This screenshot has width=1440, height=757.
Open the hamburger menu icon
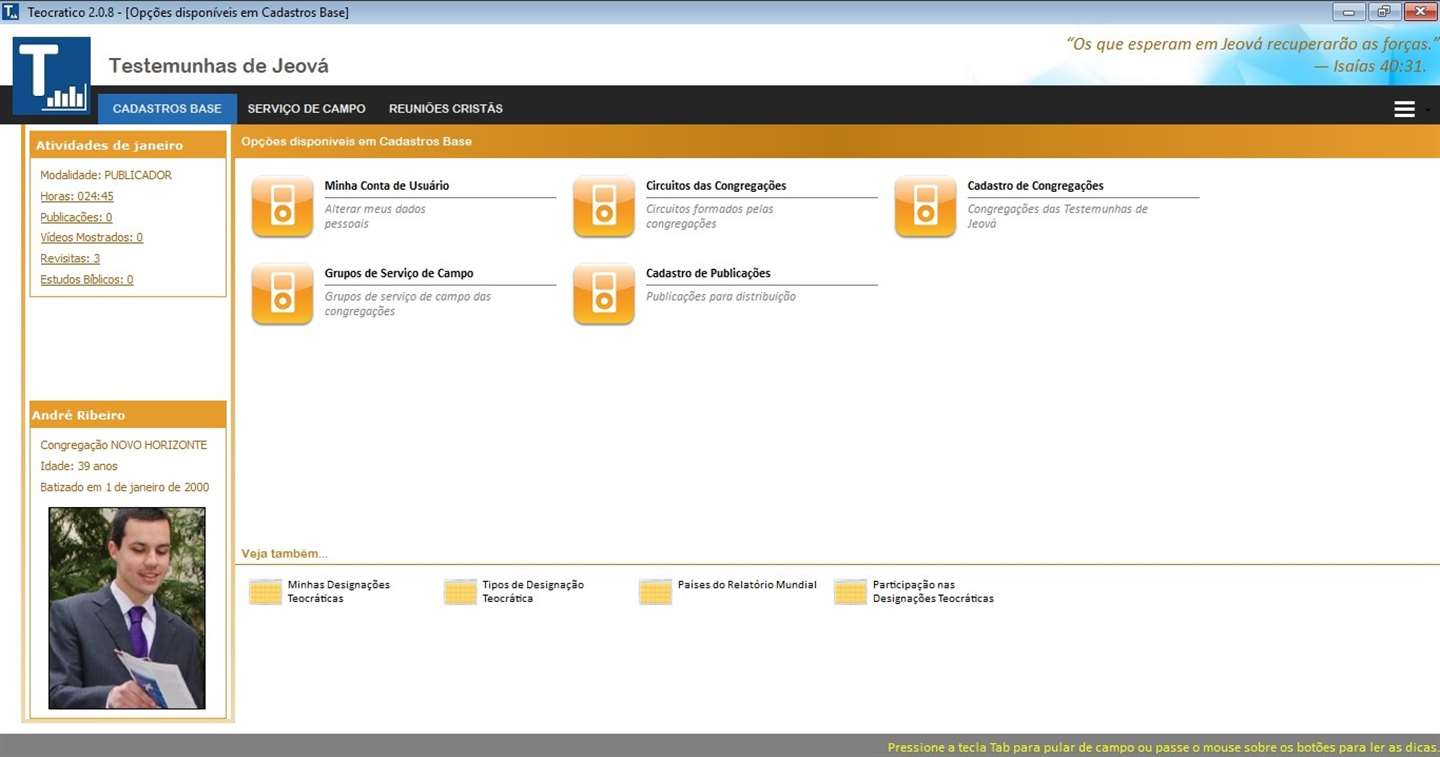[1404, 109]
